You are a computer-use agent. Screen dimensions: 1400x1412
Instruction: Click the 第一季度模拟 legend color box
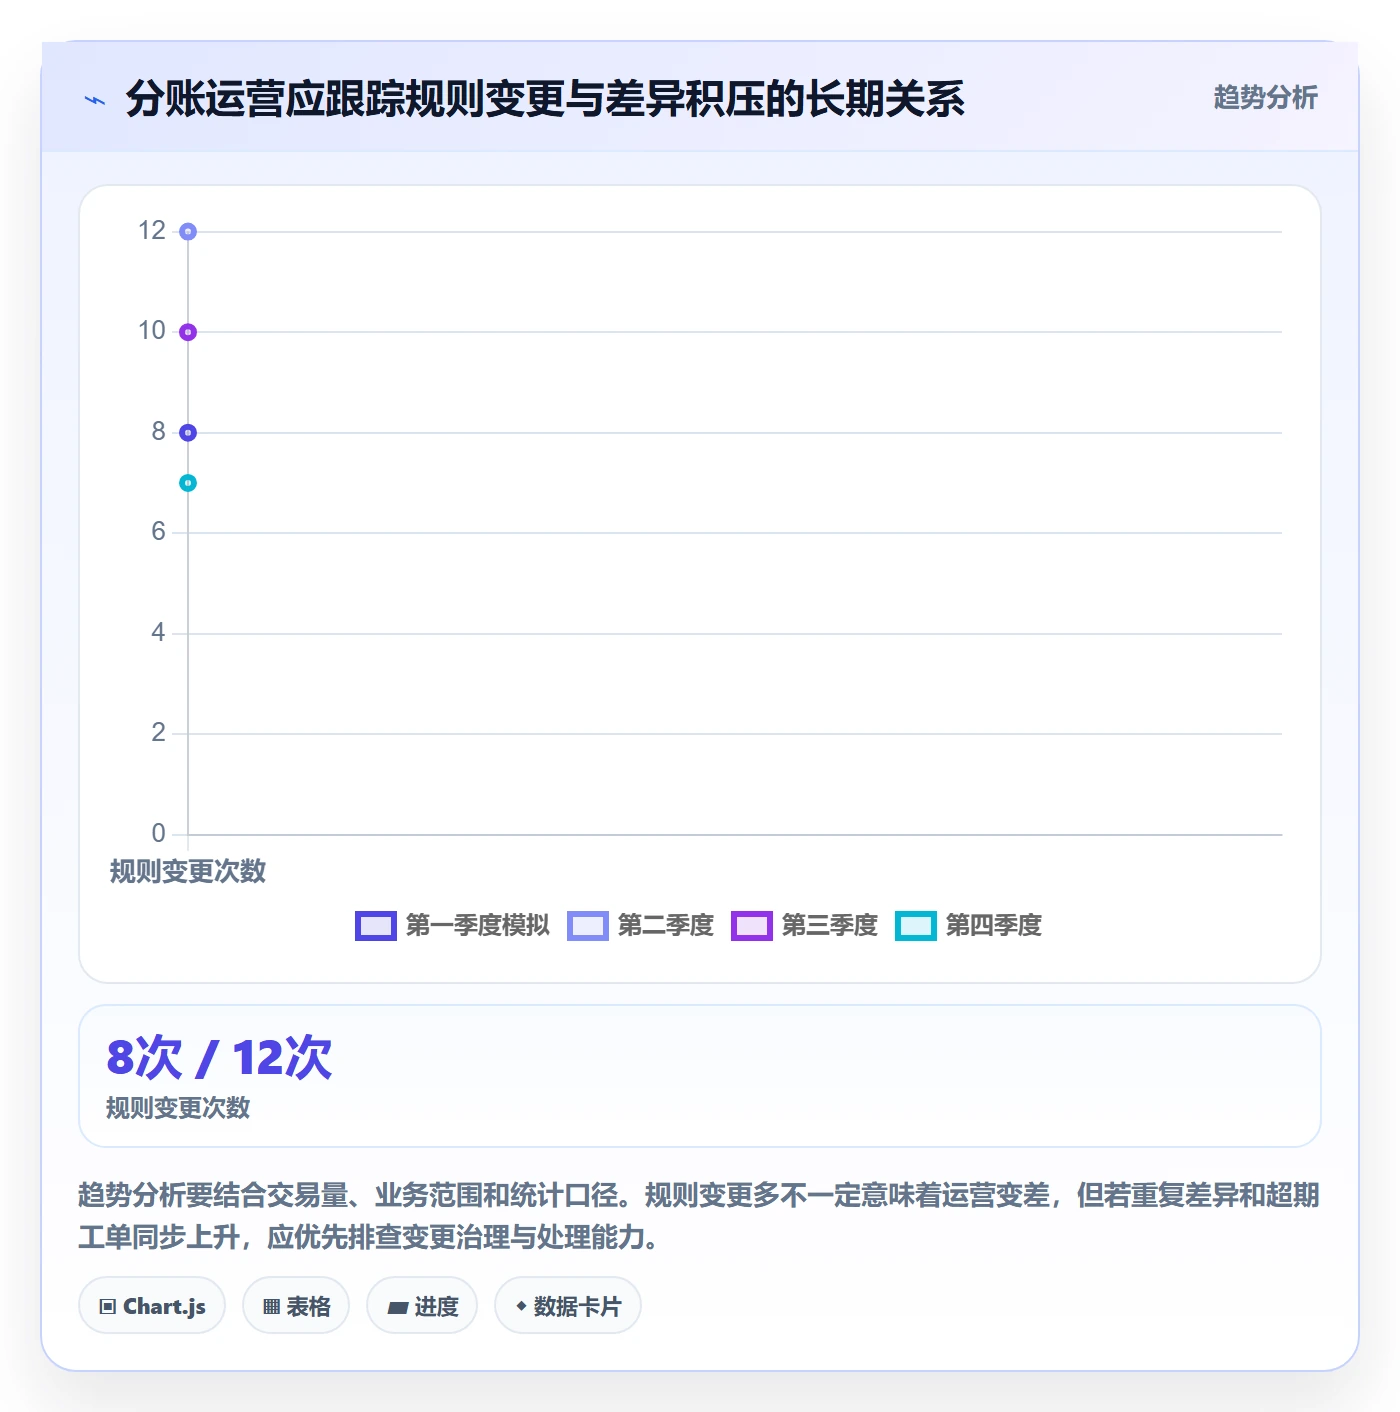click(x=376, y=926)
